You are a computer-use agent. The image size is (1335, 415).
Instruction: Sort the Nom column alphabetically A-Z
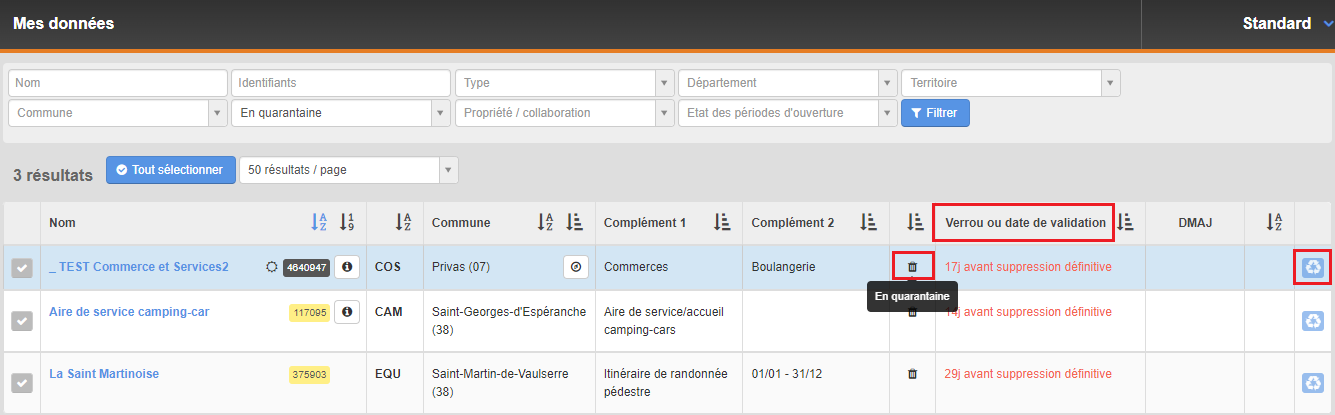(x=319, y=222)
